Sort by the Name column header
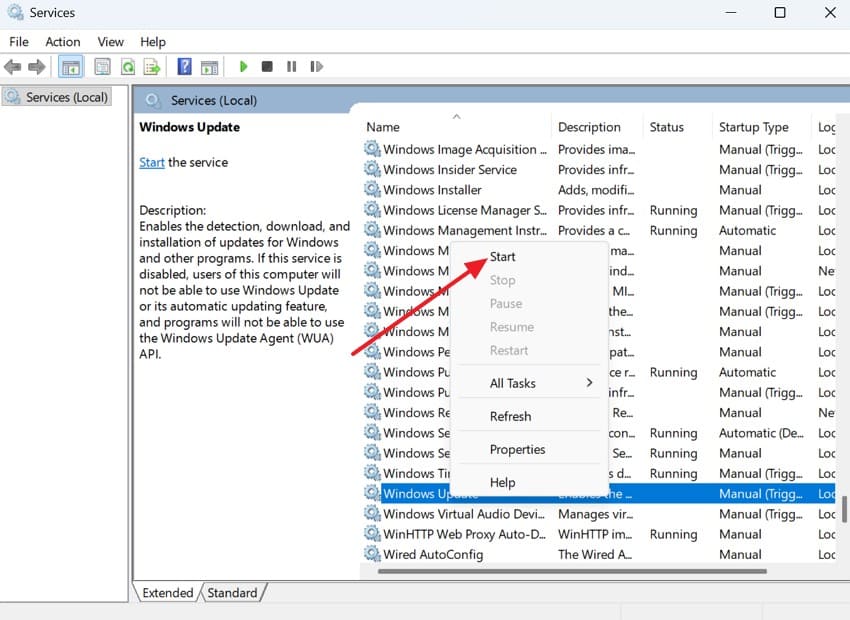The height and width of the screenshot is (620, 850). point(456,127)
